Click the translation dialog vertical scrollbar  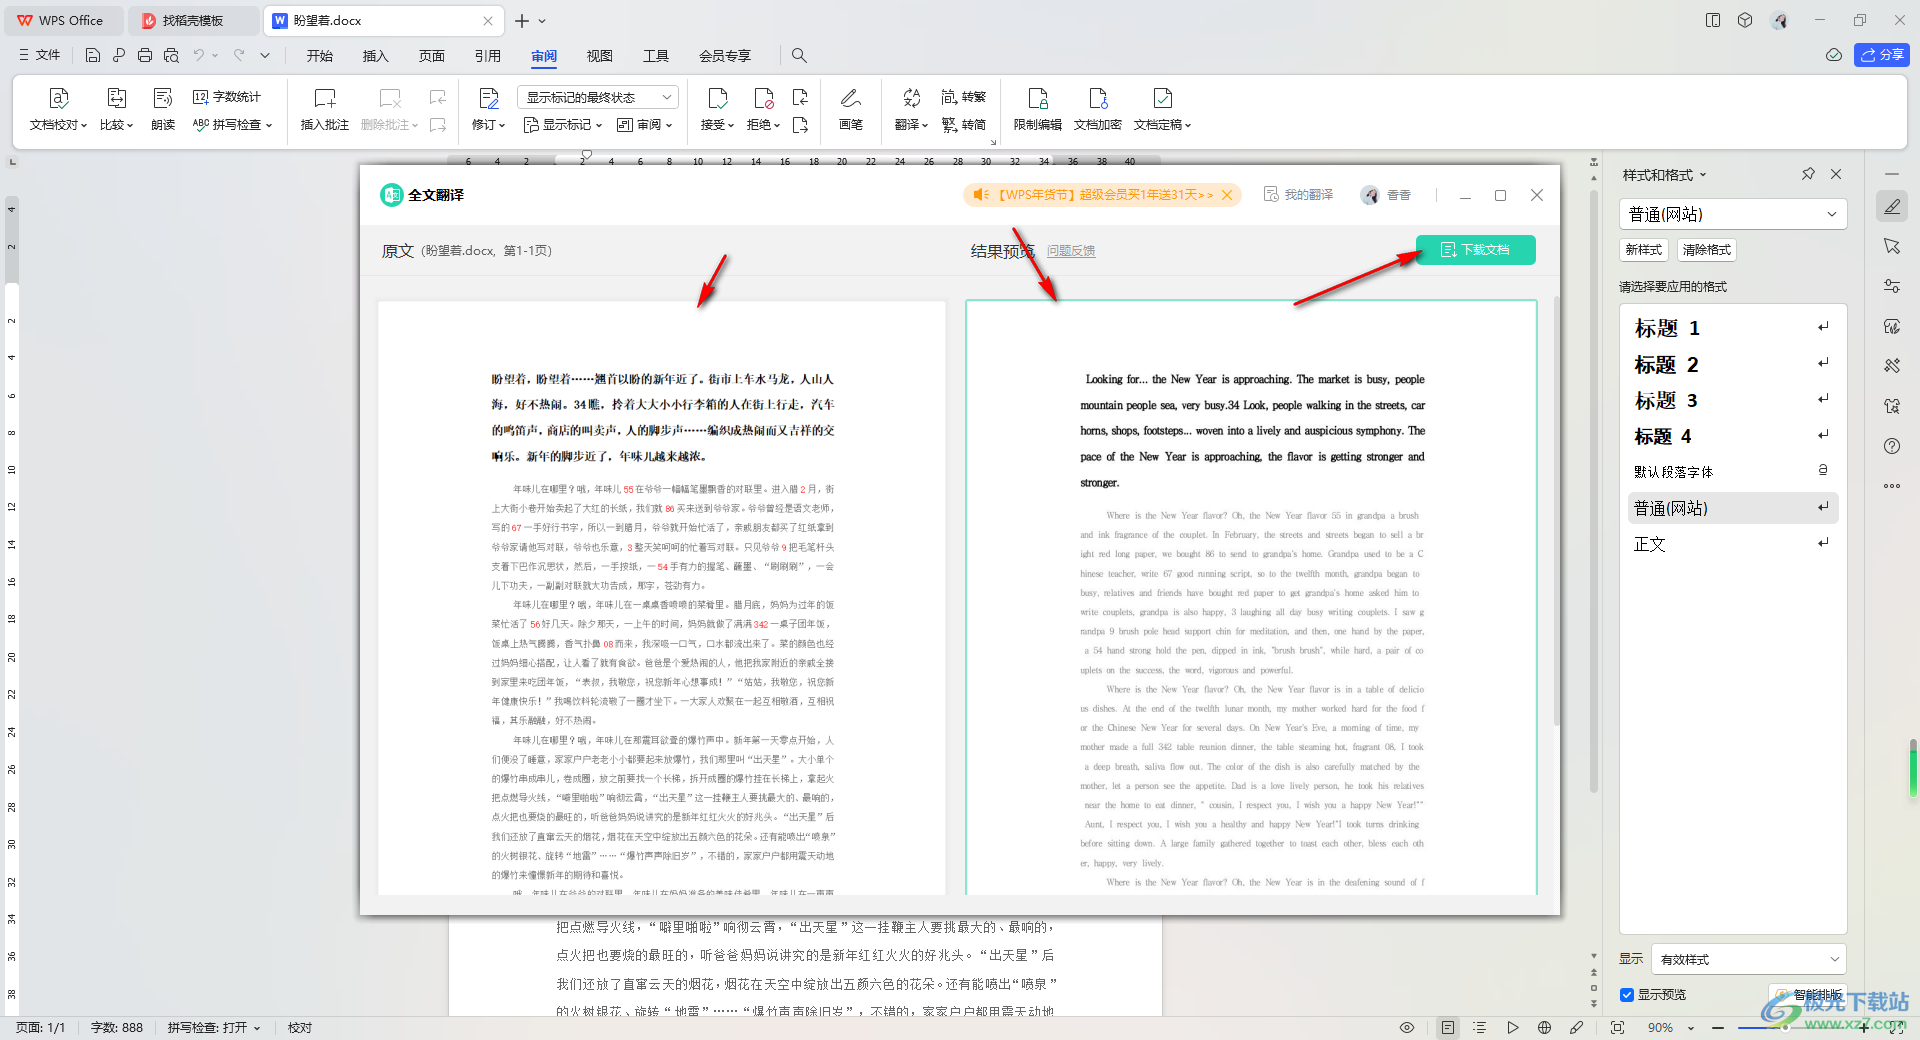coord(1556,510)
